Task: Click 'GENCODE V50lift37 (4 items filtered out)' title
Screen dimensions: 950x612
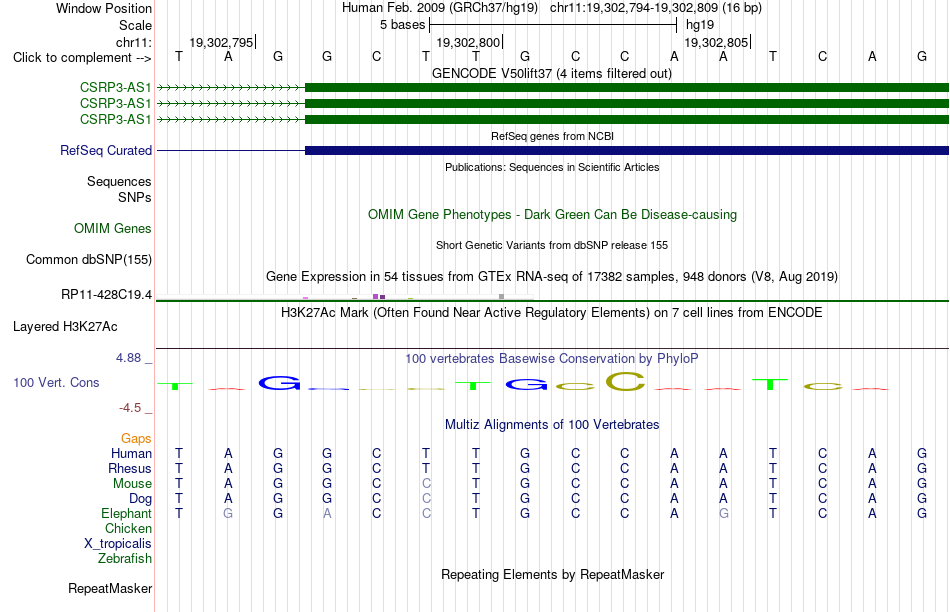Action: tap(552, 73)
